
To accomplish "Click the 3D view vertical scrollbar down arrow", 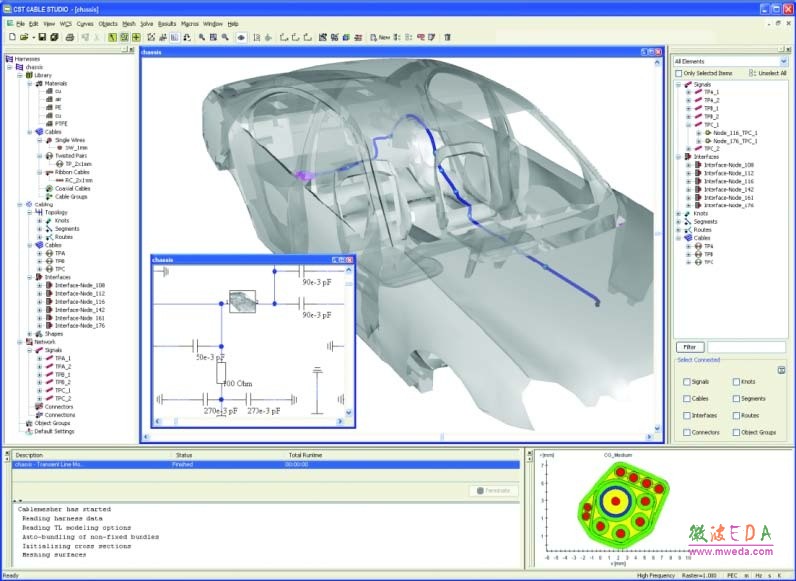I will (x=657, y=429).
